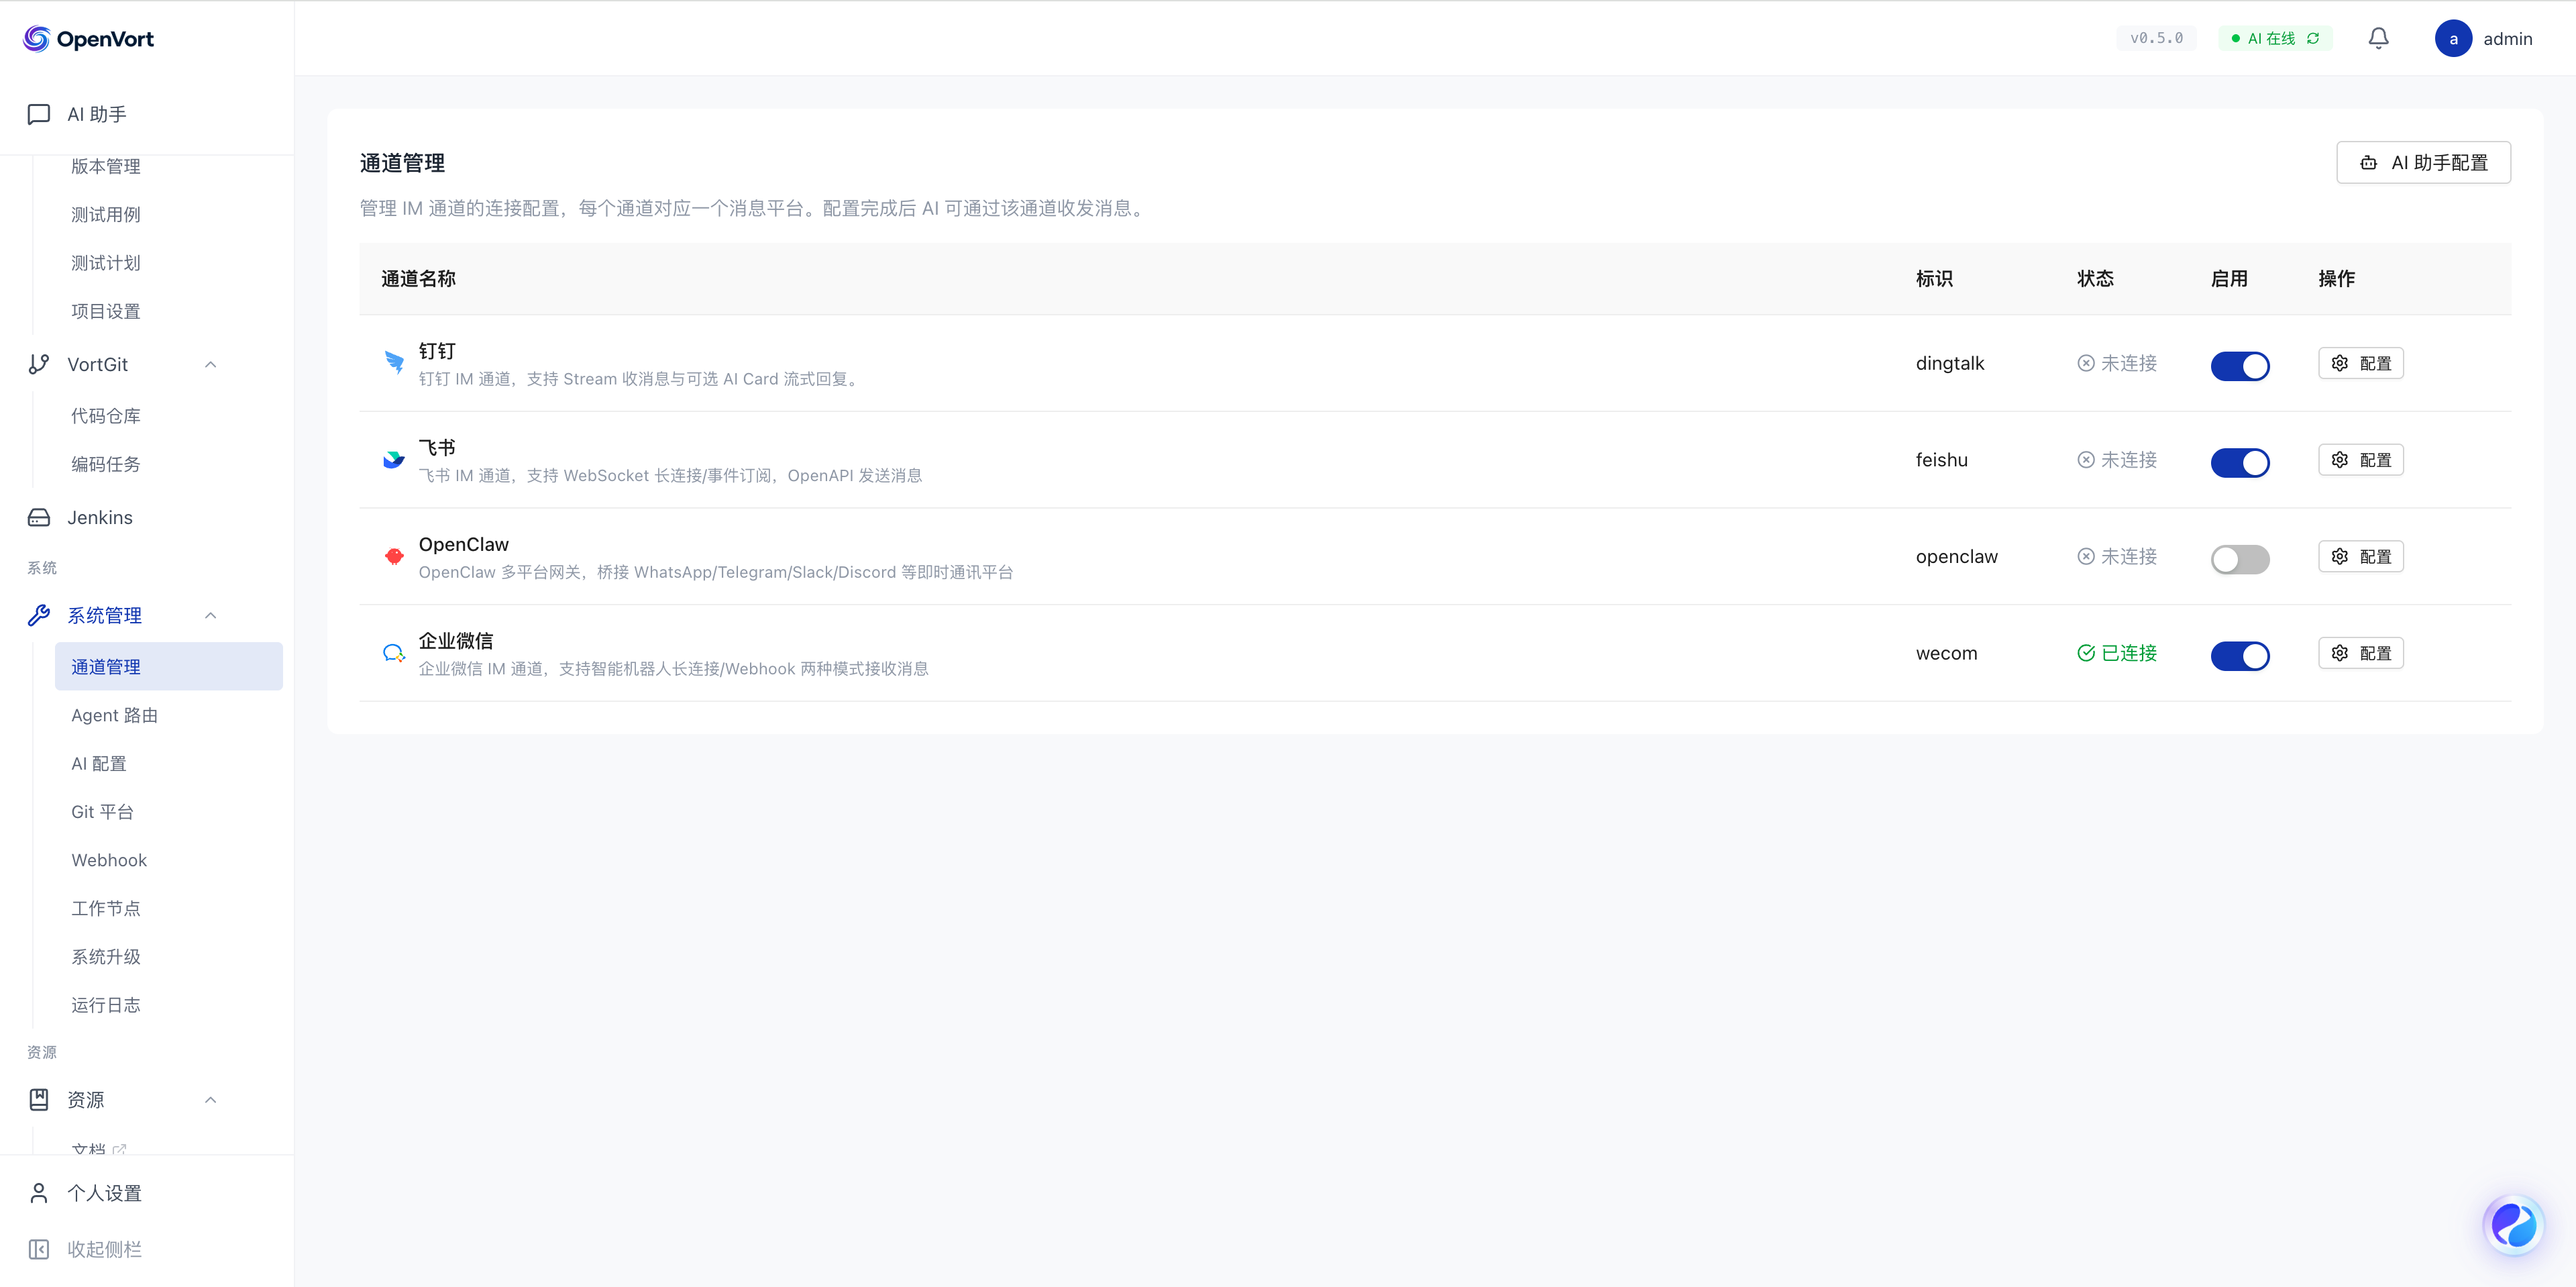Click the DingTalk channel icon
Viewport: 2576px width, 1287px height.
pos(394,362)
